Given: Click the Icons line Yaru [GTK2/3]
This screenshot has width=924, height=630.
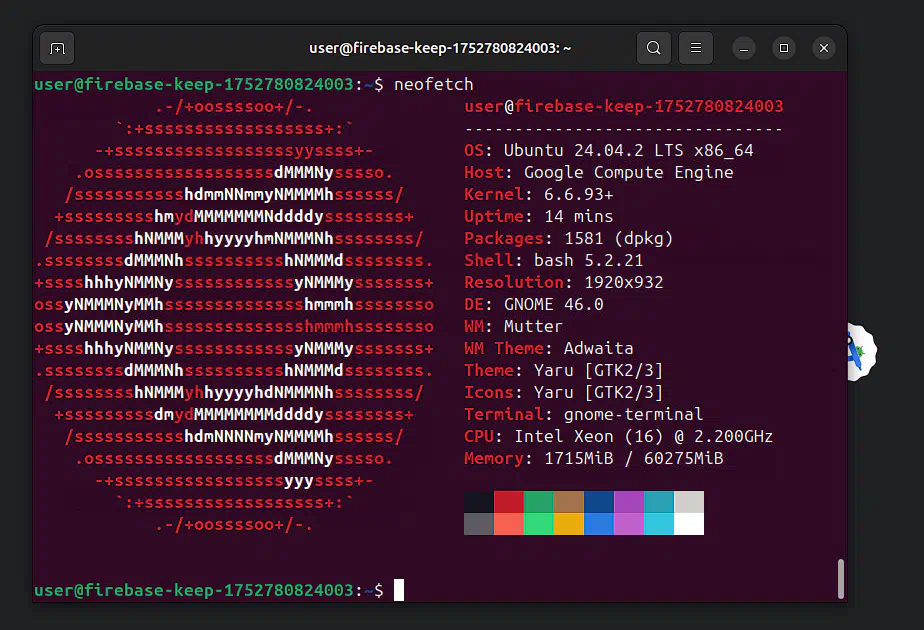Looking at the screenshot, I should click(x=563, y=392).
